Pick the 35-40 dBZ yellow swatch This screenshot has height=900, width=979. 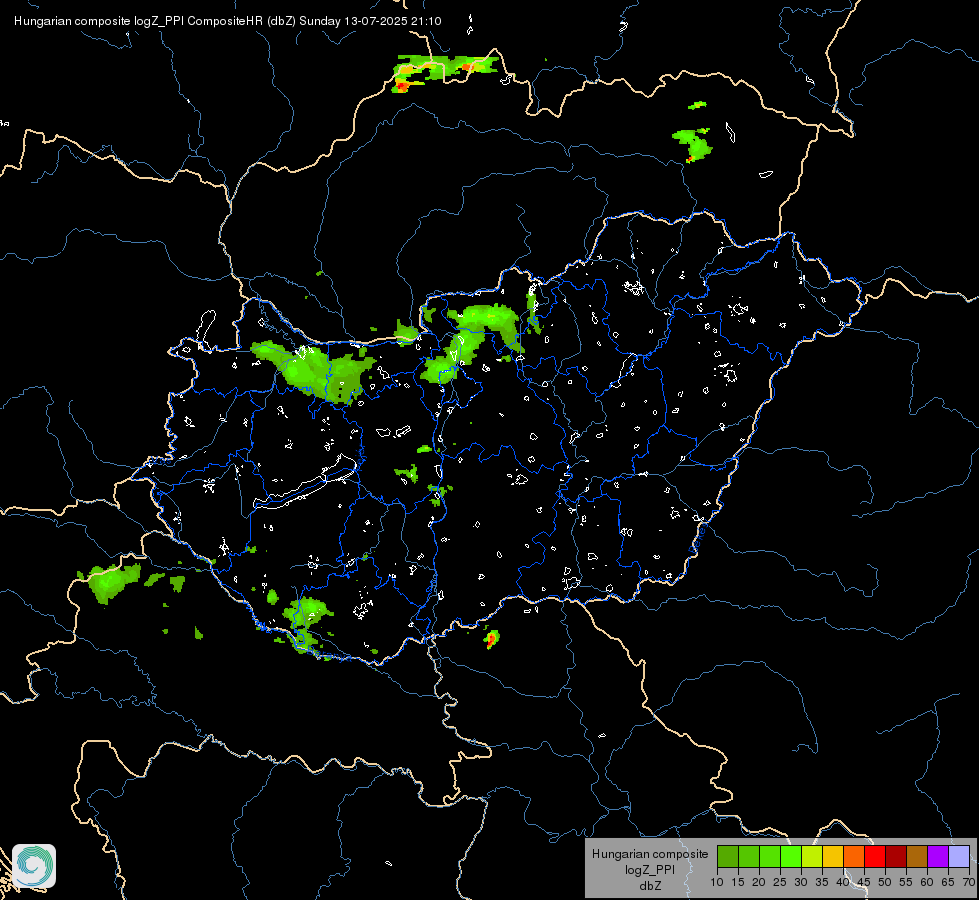tap(833, 857)
